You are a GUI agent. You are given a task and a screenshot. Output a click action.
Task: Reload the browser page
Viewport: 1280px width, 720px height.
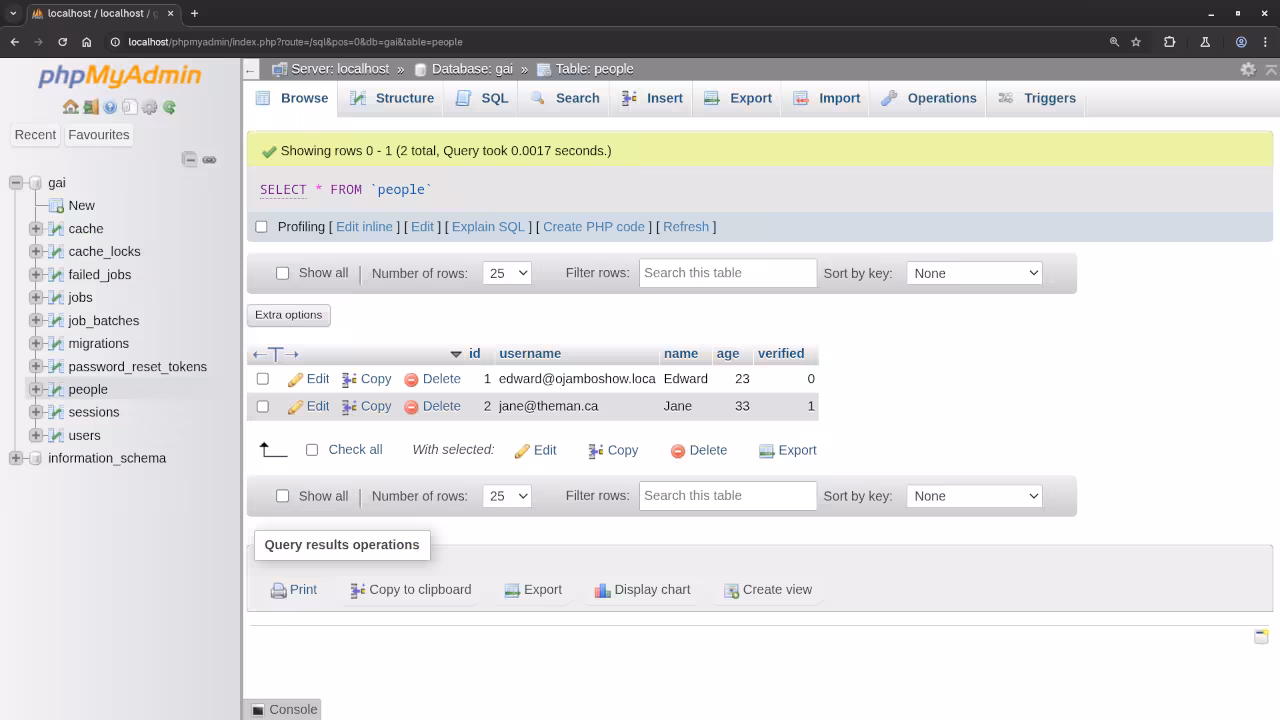(x=62, y=42)
